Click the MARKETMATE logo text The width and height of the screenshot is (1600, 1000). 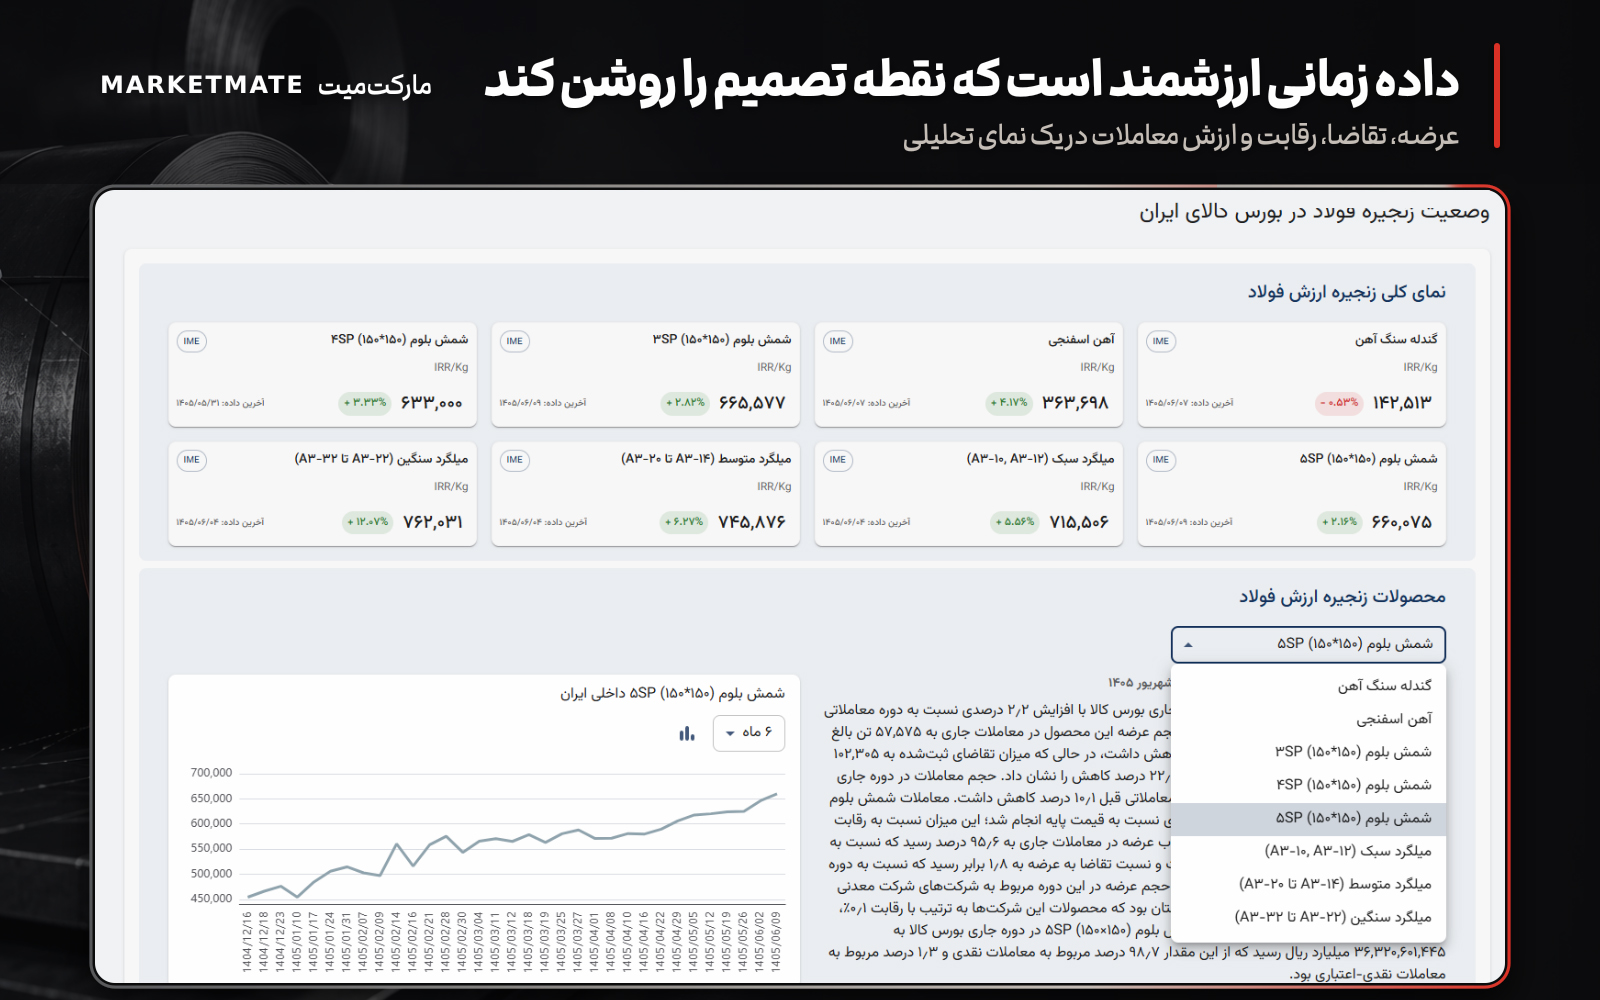[201, 85]
